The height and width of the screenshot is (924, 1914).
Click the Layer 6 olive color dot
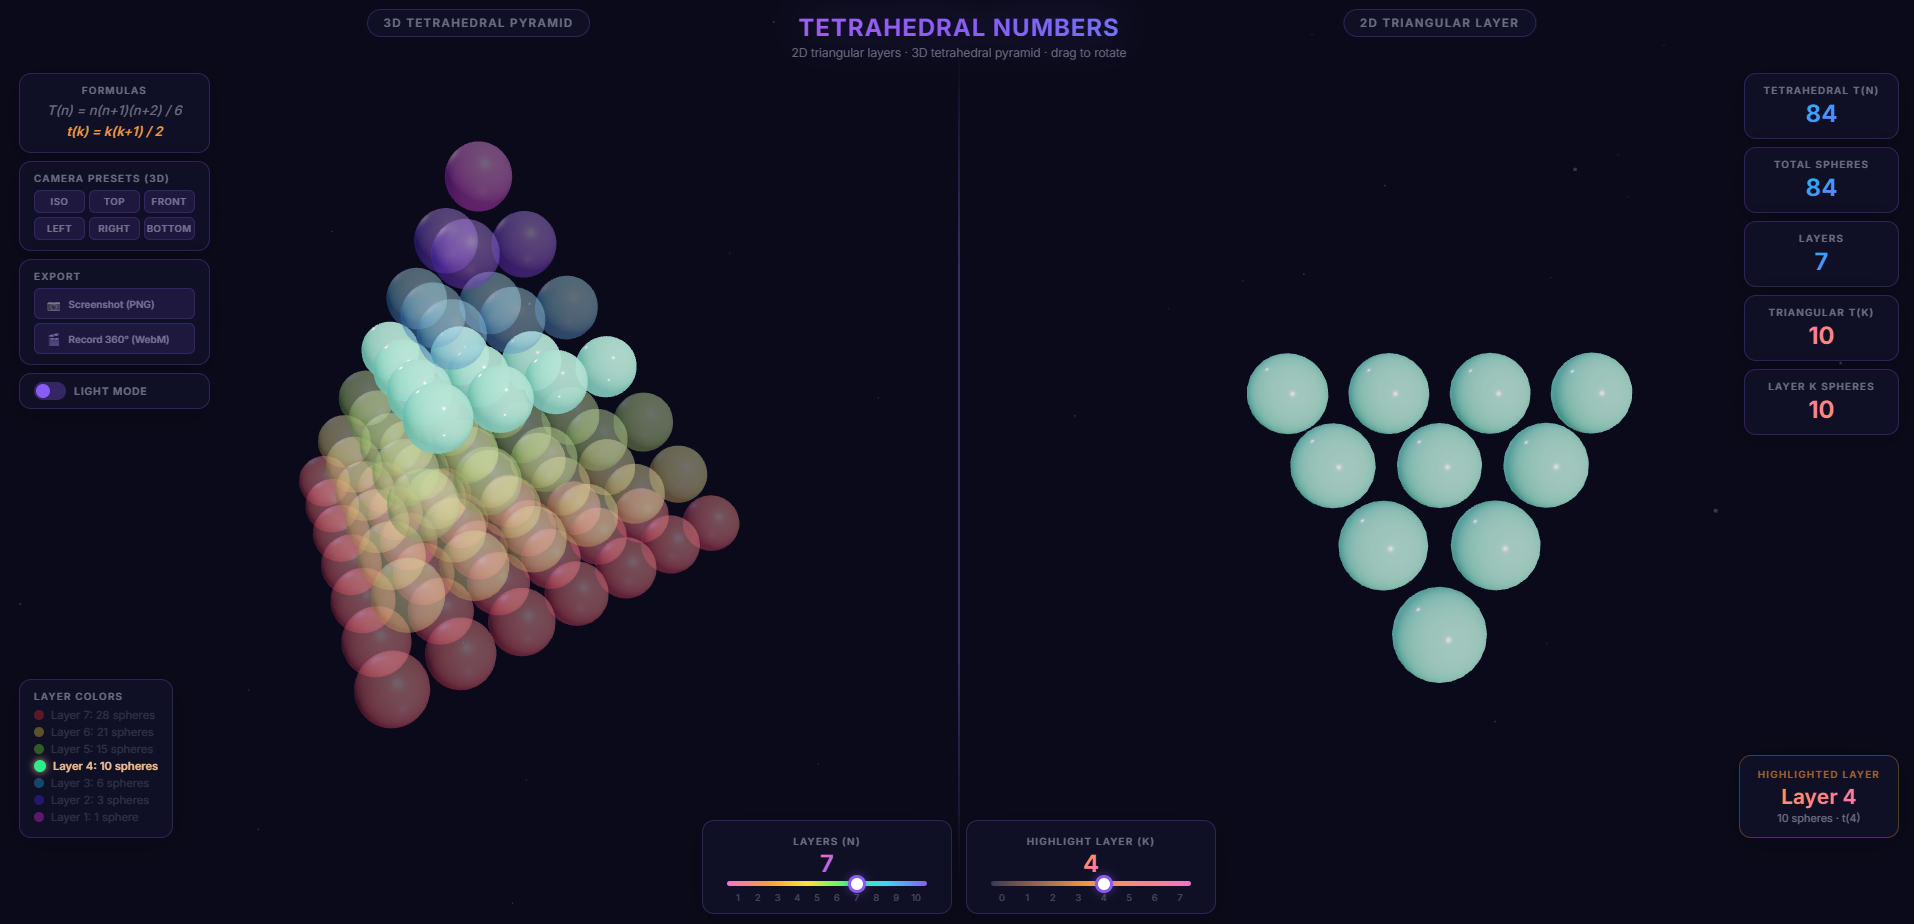(x=39, y=732)
